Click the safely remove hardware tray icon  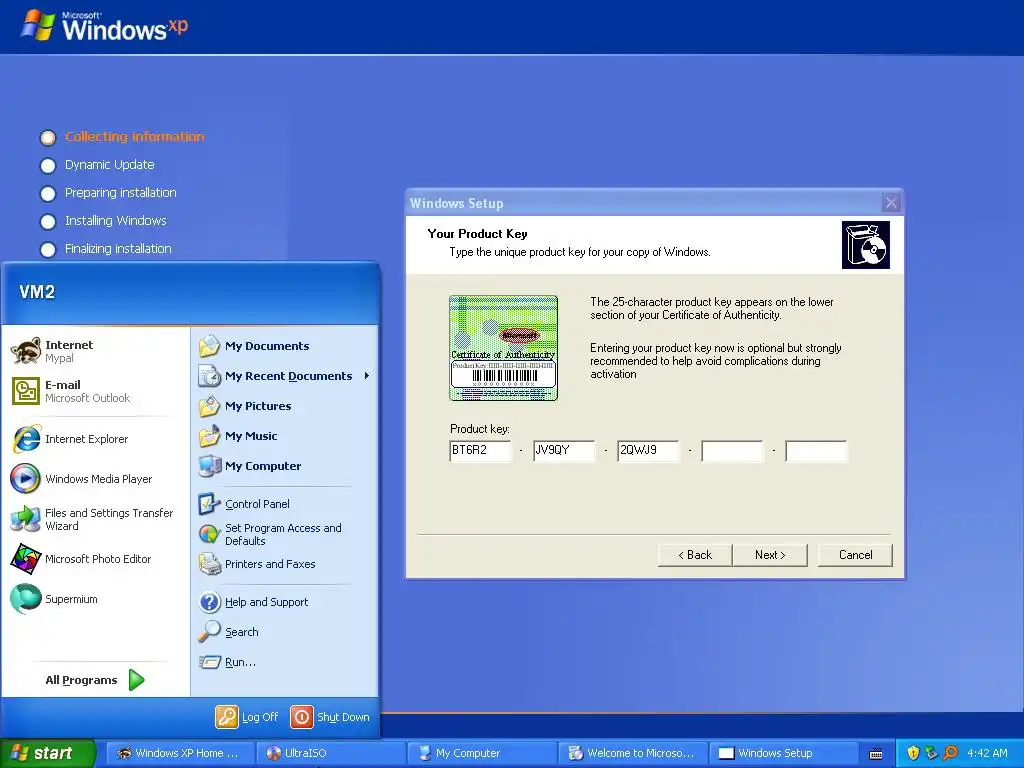931,753
